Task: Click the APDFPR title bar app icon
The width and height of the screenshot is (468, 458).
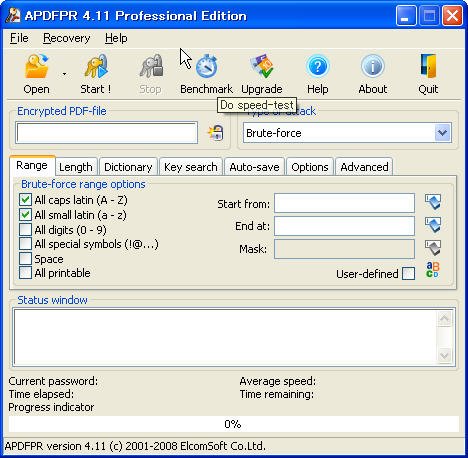Action: point(13,15)
